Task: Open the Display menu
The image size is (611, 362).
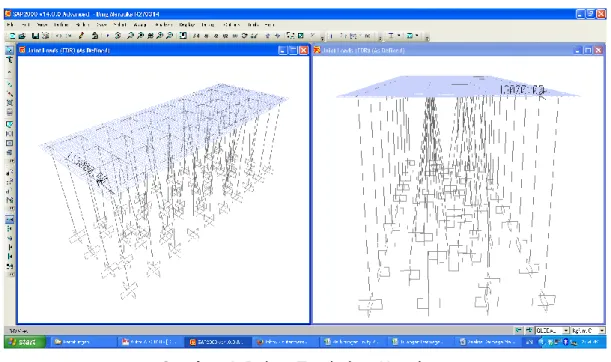Action: point(187,25)
